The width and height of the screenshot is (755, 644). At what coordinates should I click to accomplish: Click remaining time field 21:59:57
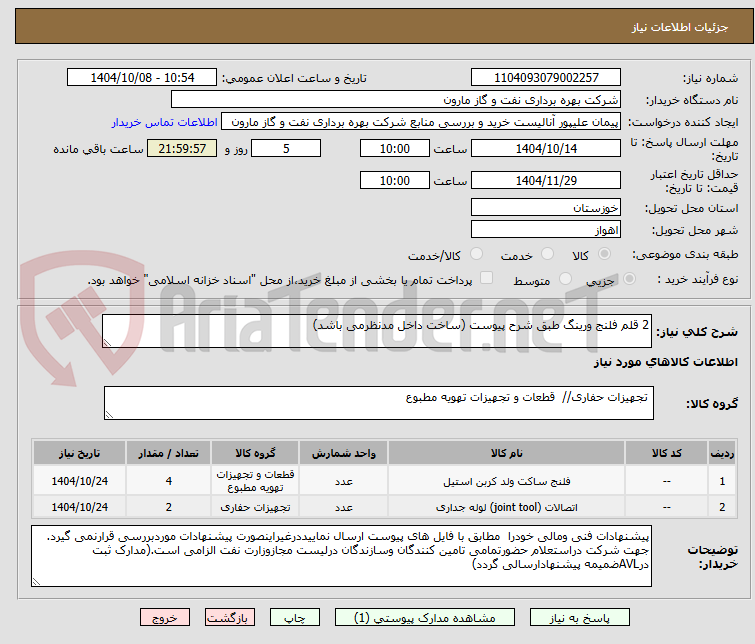(182, 148)
